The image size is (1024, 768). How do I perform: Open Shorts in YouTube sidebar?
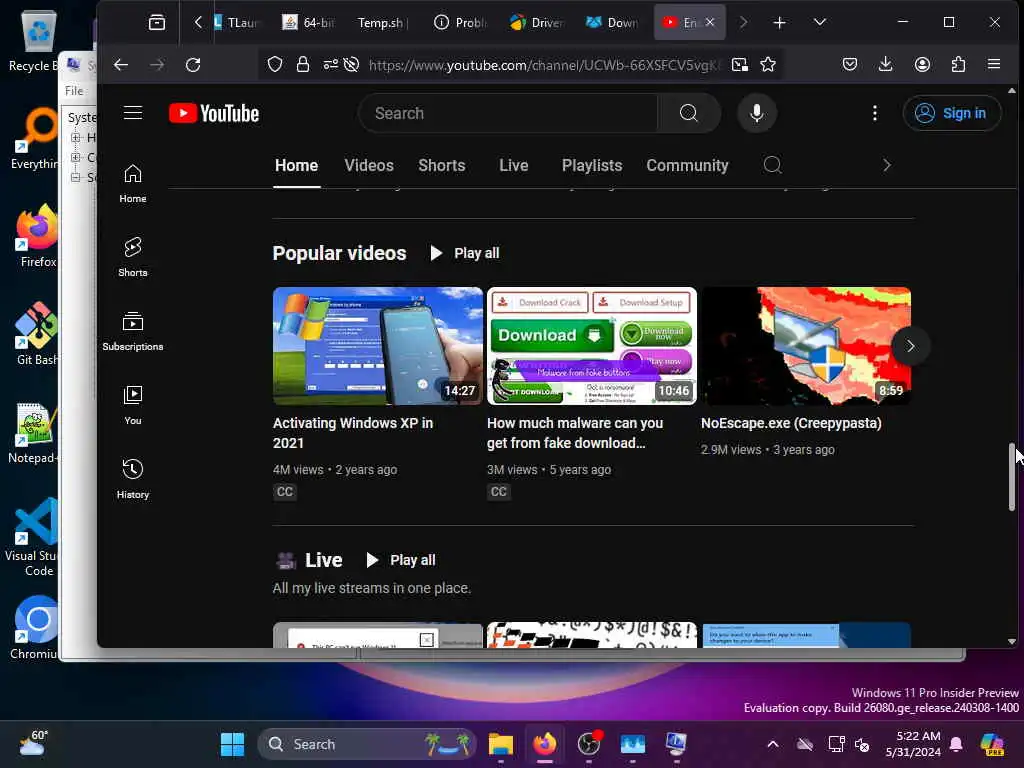pyautogui.click(x=133, y=257)
